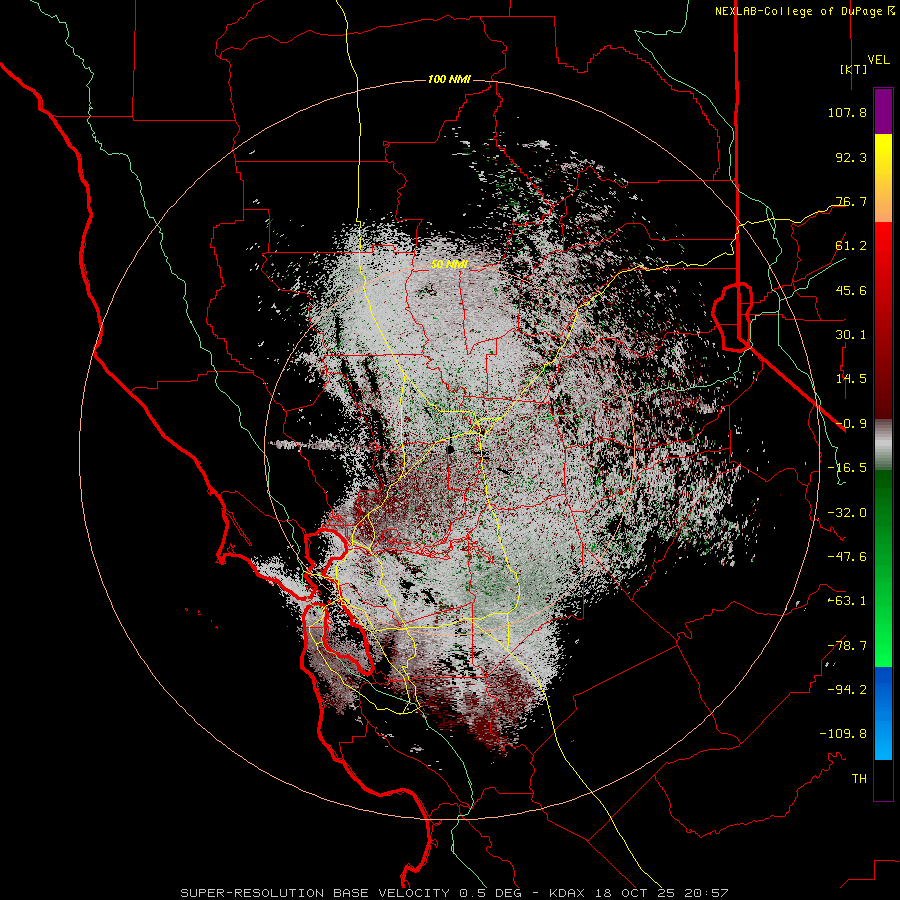Click the [KT] units label
This screenshot has width=900, height=900.
point(854,69)
